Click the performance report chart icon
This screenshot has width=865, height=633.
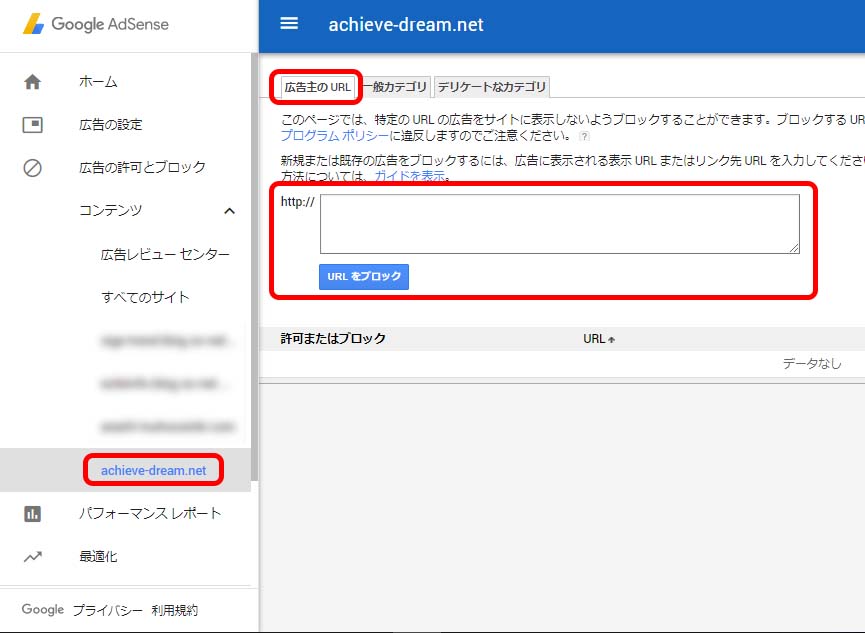(x=33, y=514)
